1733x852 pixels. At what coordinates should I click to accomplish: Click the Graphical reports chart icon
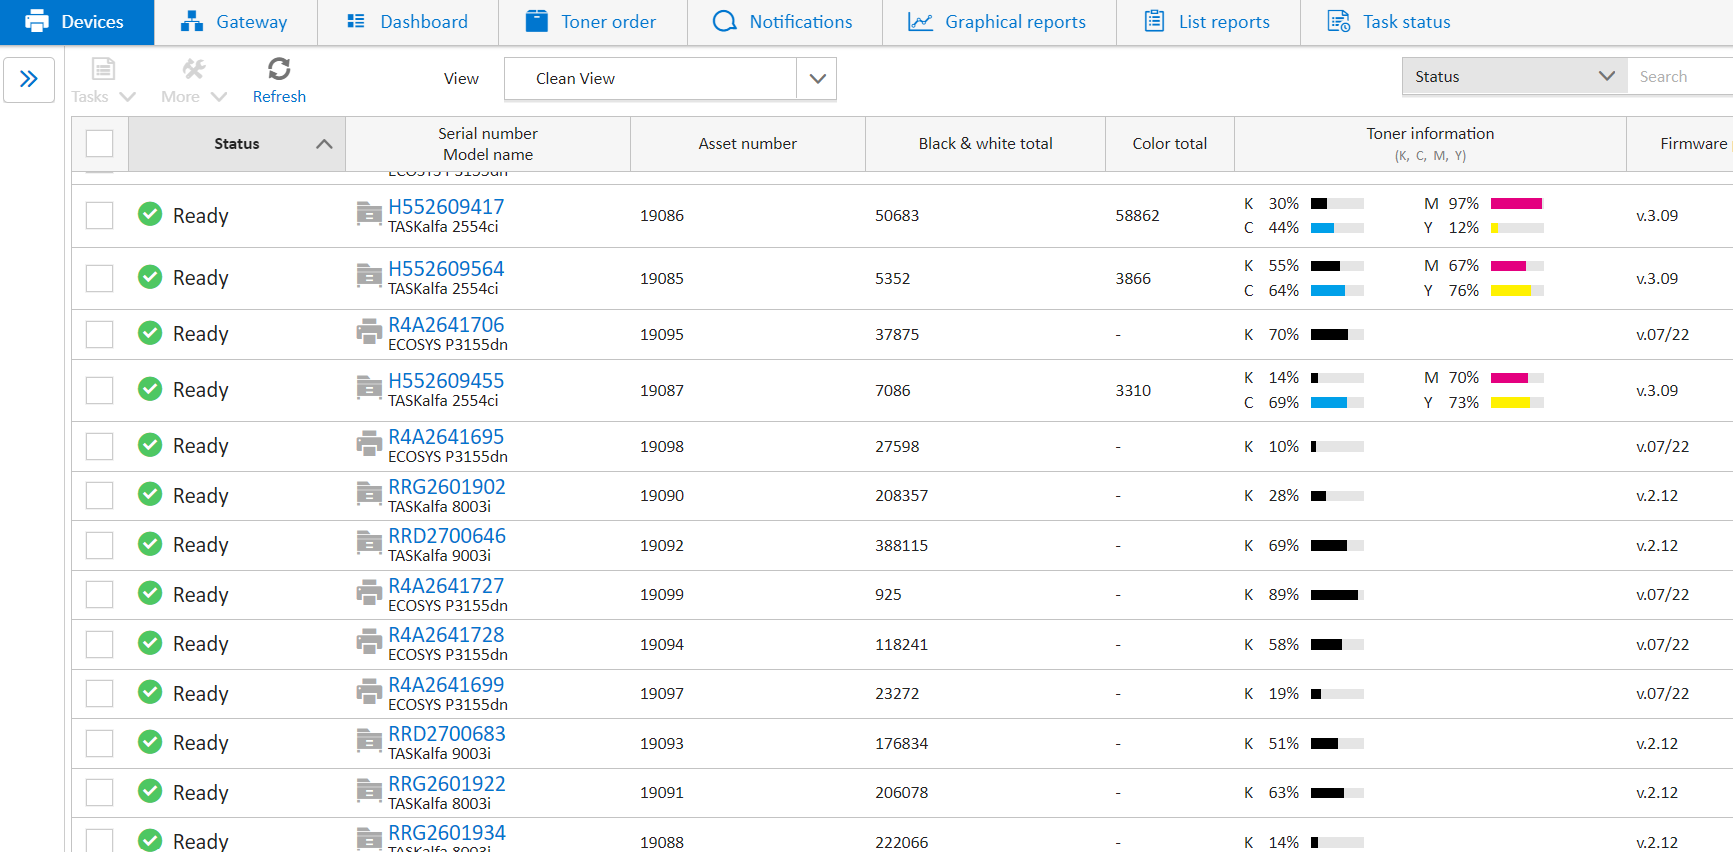coord(920,21)
